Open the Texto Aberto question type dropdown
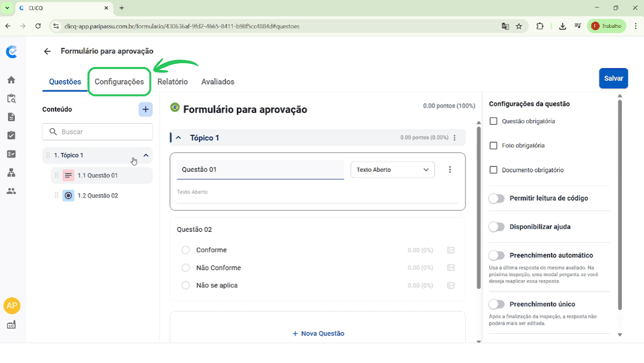This screenshot has height=363, width=644. point(392,170)
